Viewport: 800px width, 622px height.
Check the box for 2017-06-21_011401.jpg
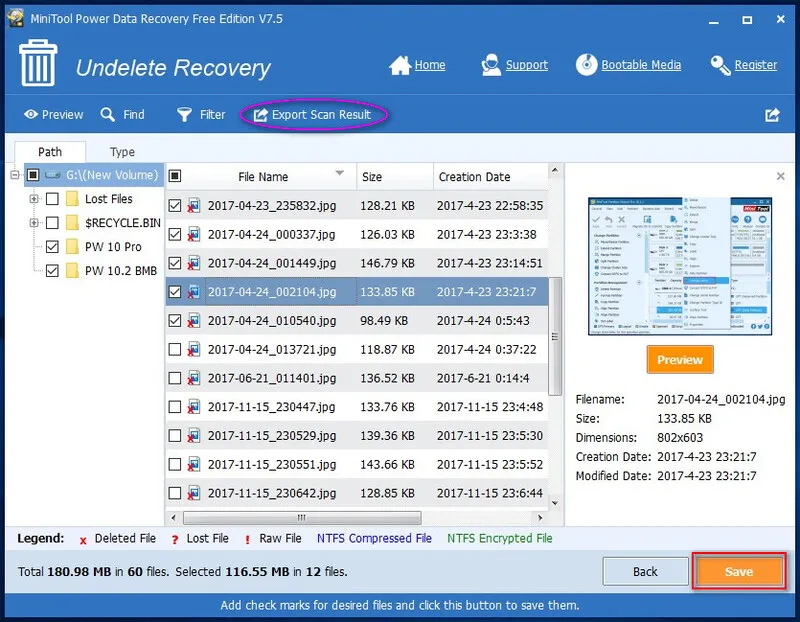tap(175, 378)
